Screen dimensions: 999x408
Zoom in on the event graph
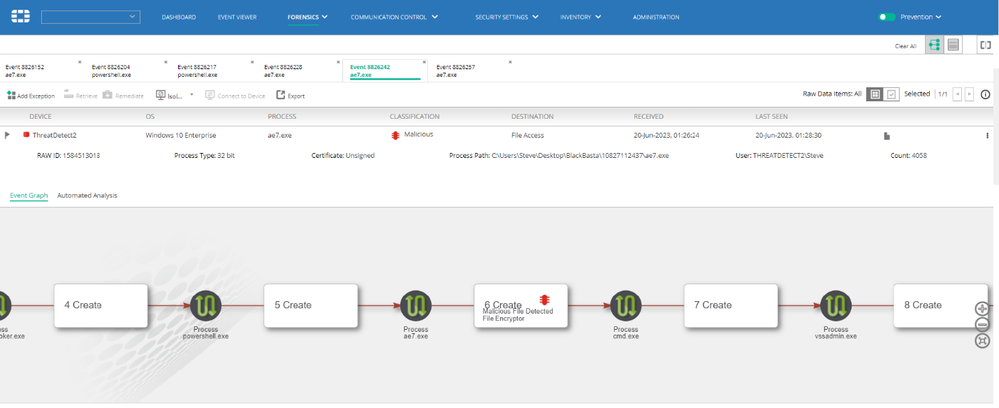point(982,309)
